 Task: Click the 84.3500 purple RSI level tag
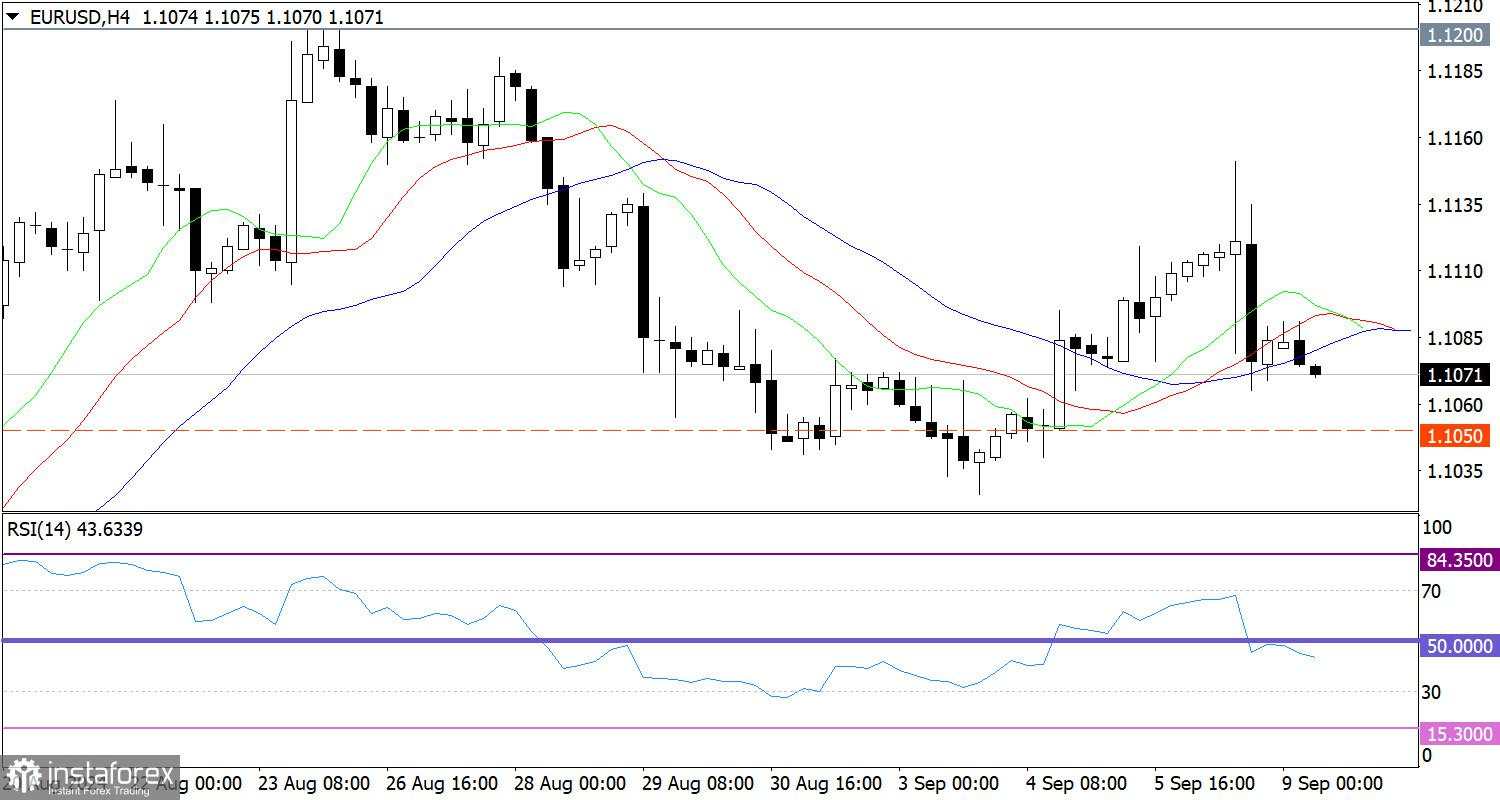tap(1459, 560)
